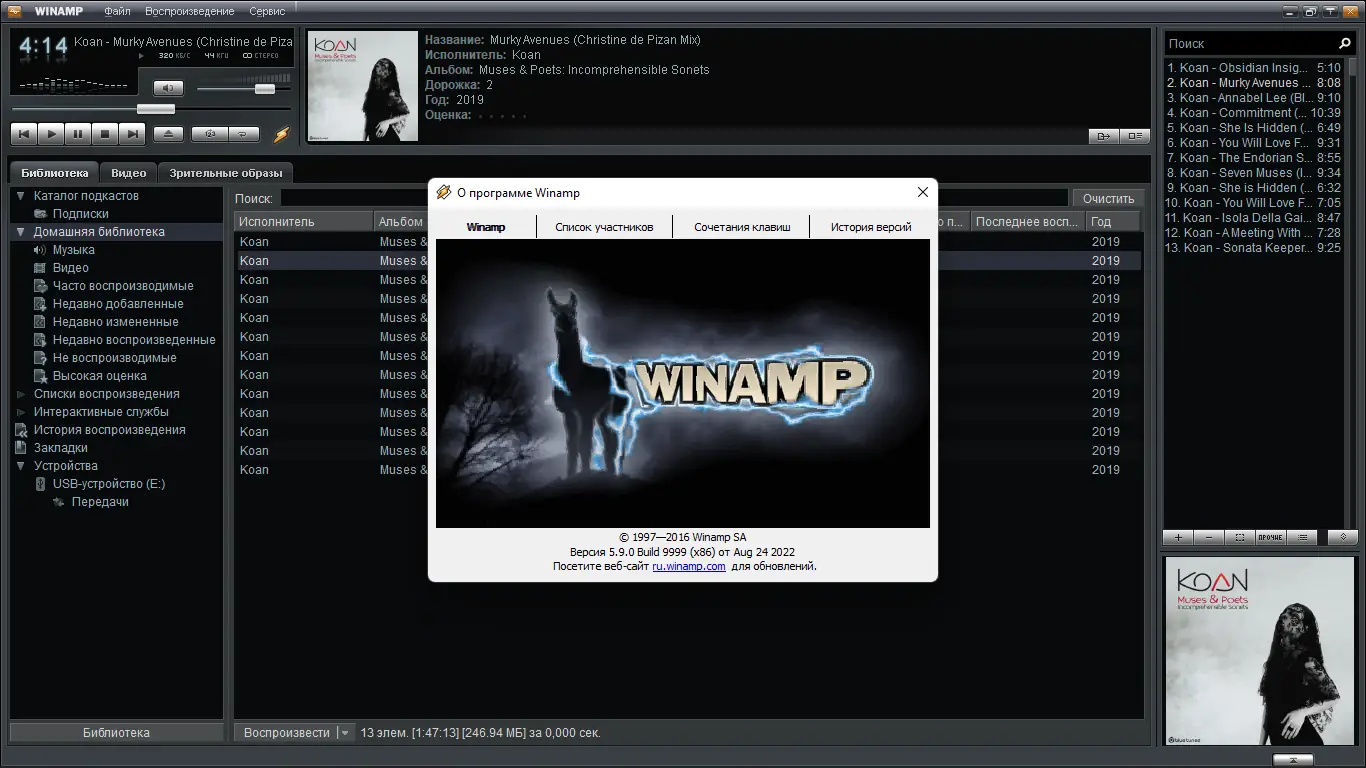Open the playlist list management button

pyautogui.click(x=1302, y=537)
